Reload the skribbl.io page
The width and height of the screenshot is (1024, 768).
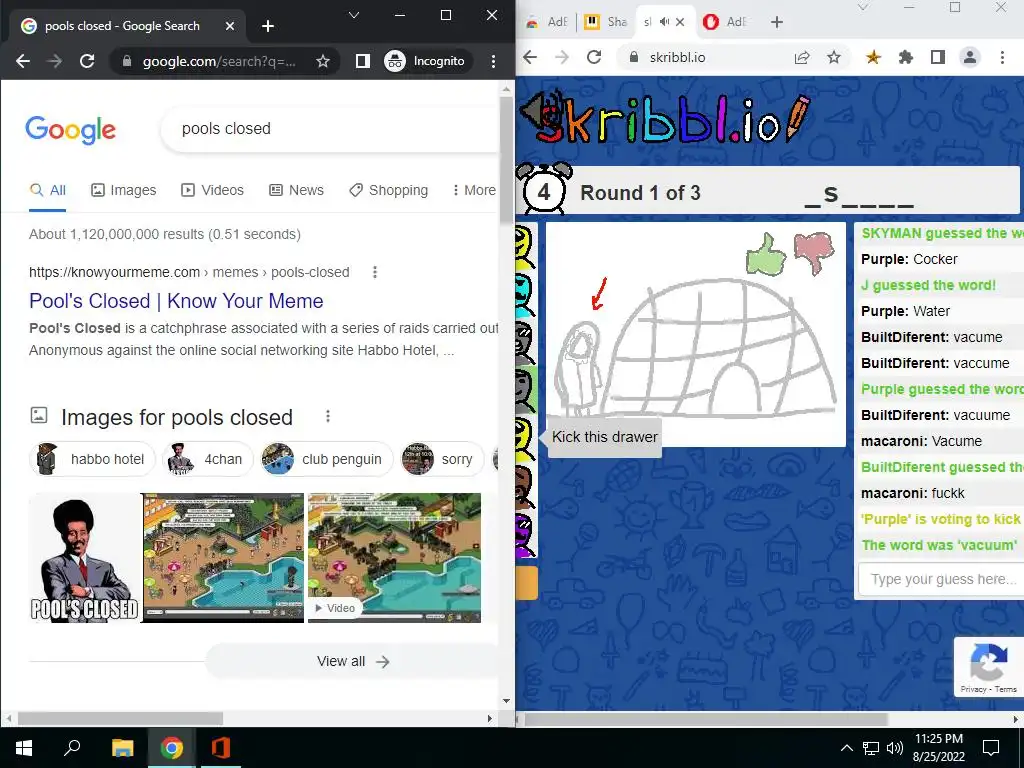click(x=594, y=57)
